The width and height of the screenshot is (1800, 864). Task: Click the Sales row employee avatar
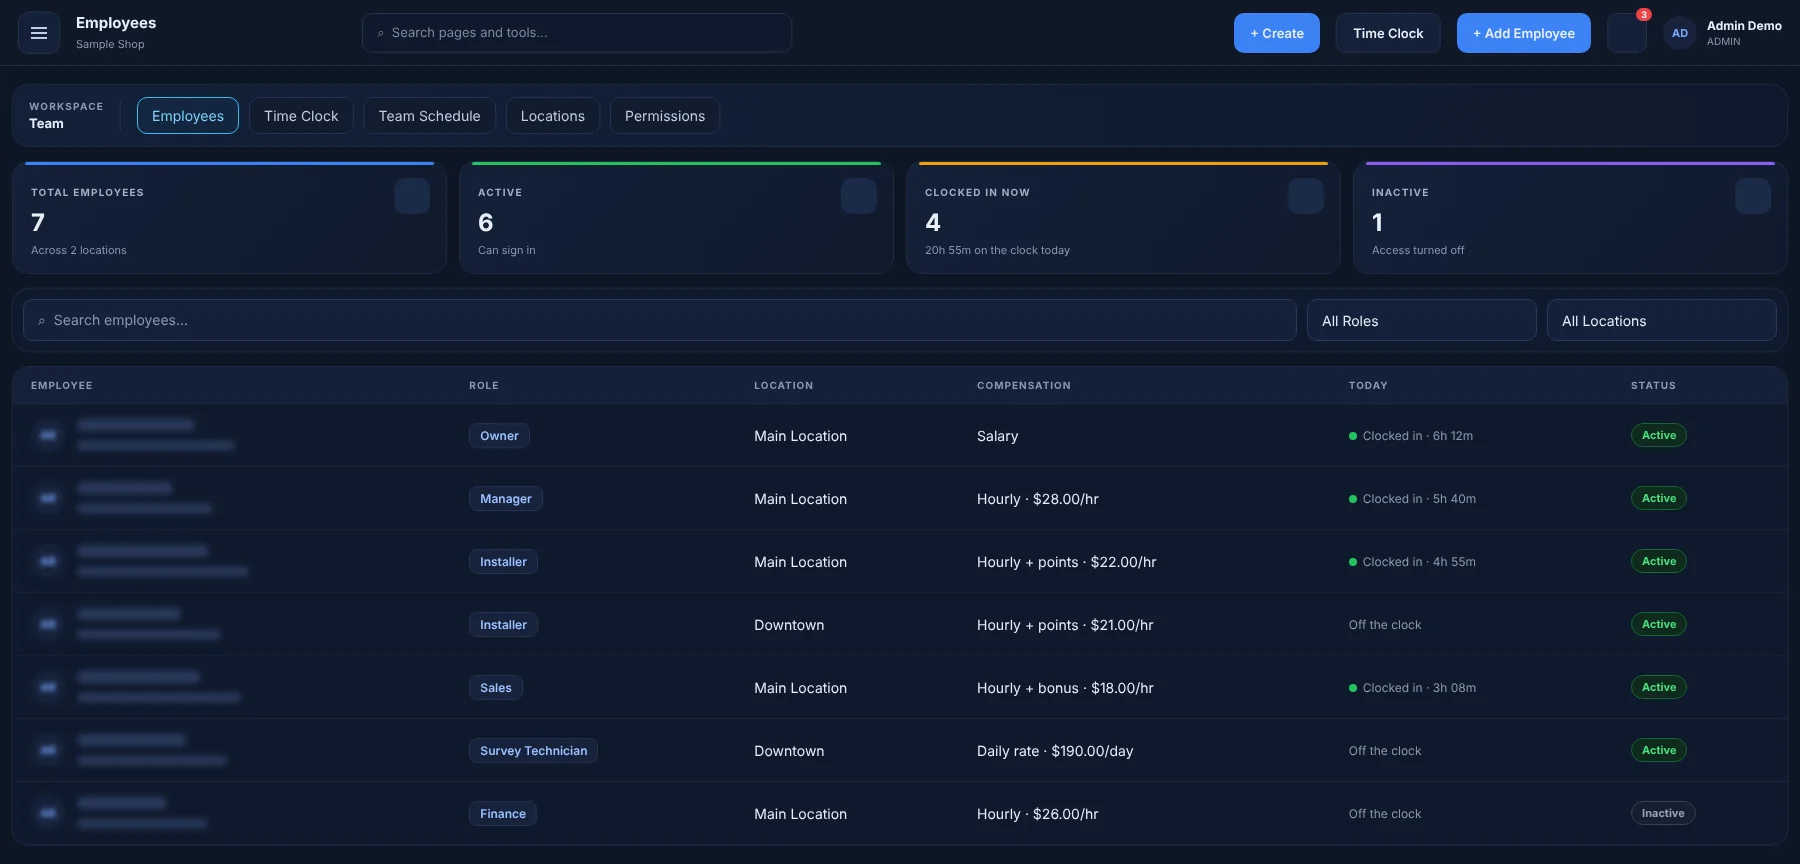(x=48, y=687)
